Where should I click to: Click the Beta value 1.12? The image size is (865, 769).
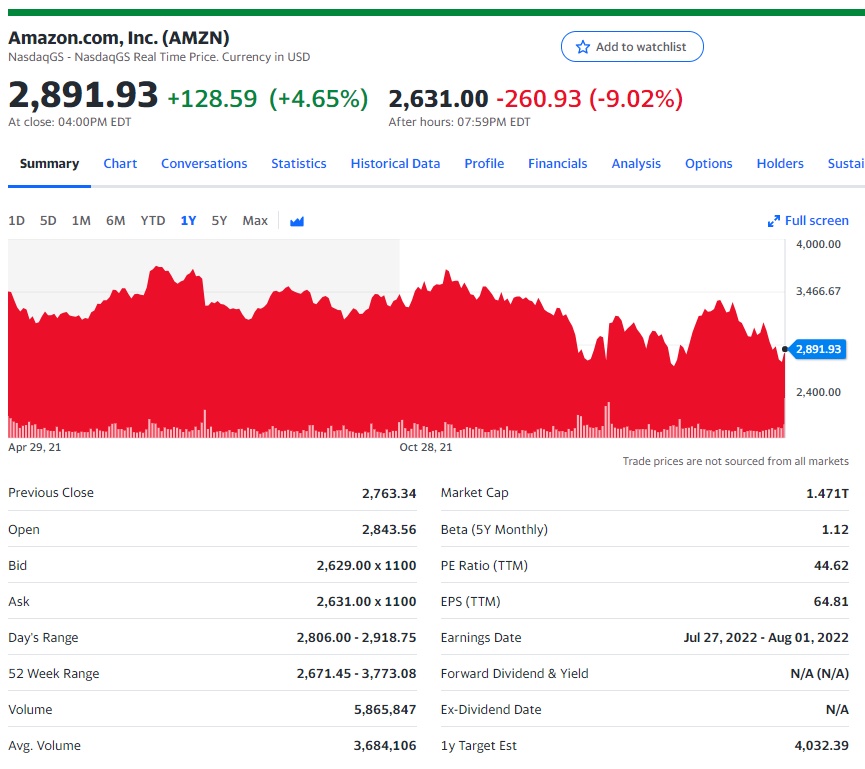(835, 530)
